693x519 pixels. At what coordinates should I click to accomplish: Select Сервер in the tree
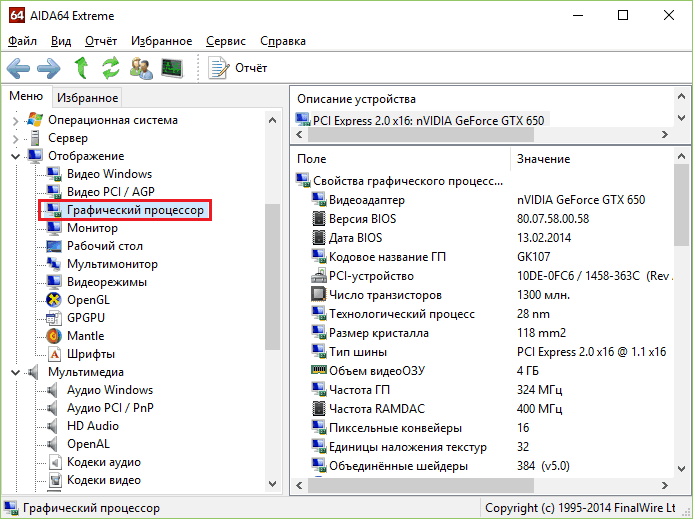pos(68,138)
